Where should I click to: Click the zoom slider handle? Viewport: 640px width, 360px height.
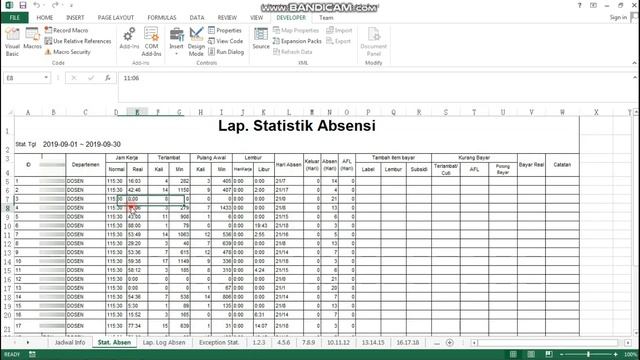click(x=588, y=354)
